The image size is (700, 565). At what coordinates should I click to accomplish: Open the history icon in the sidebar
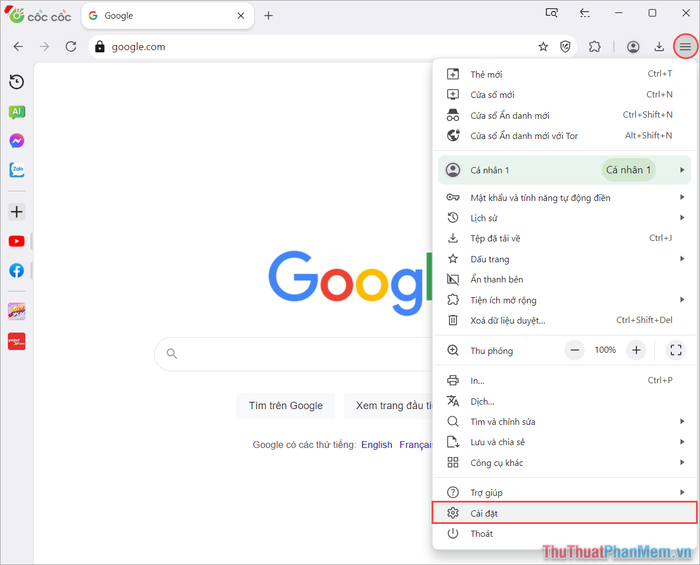click(x=17, y=82)
